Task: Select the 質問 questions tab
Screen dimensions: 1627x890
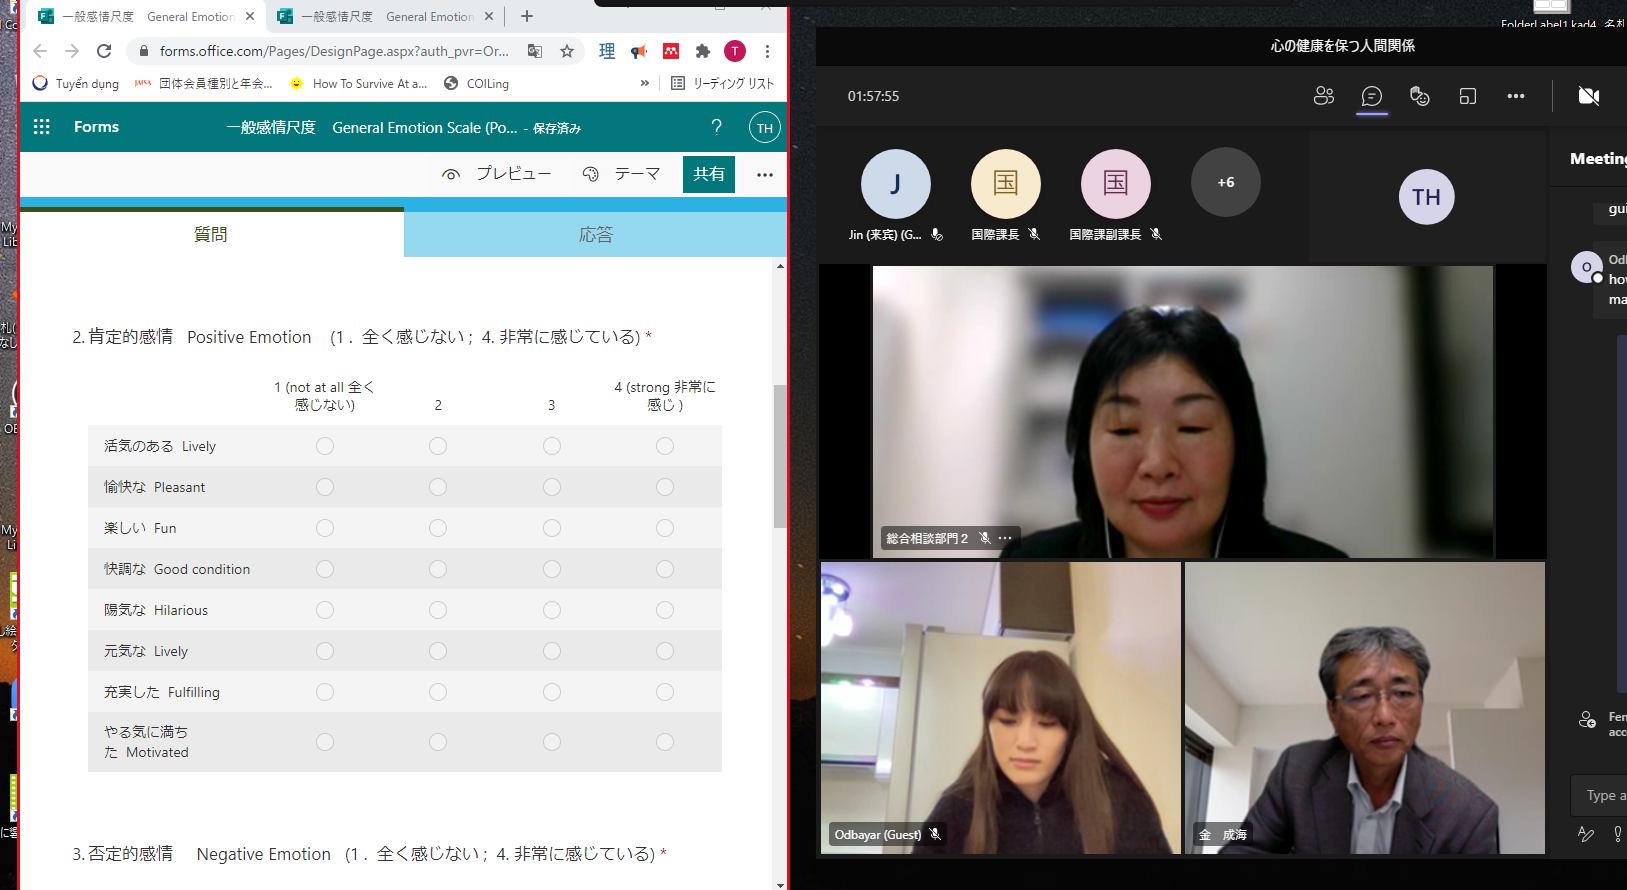Action: [211, 235]
